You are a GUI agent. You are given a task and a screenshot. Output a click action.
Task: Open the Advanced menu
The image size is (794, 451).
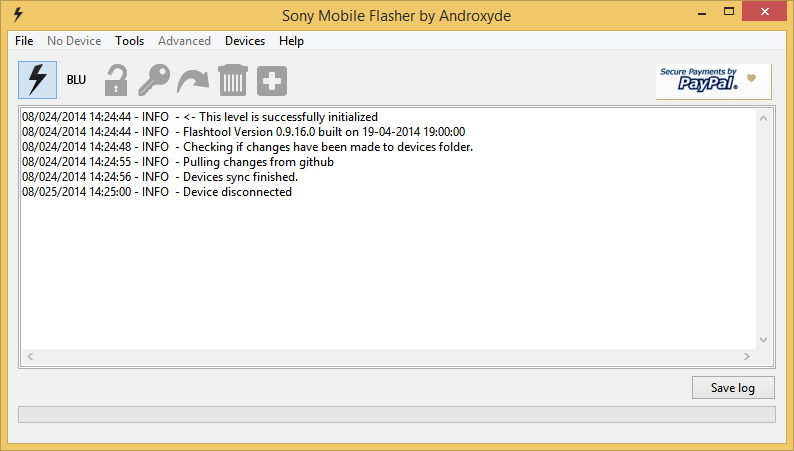184,41
